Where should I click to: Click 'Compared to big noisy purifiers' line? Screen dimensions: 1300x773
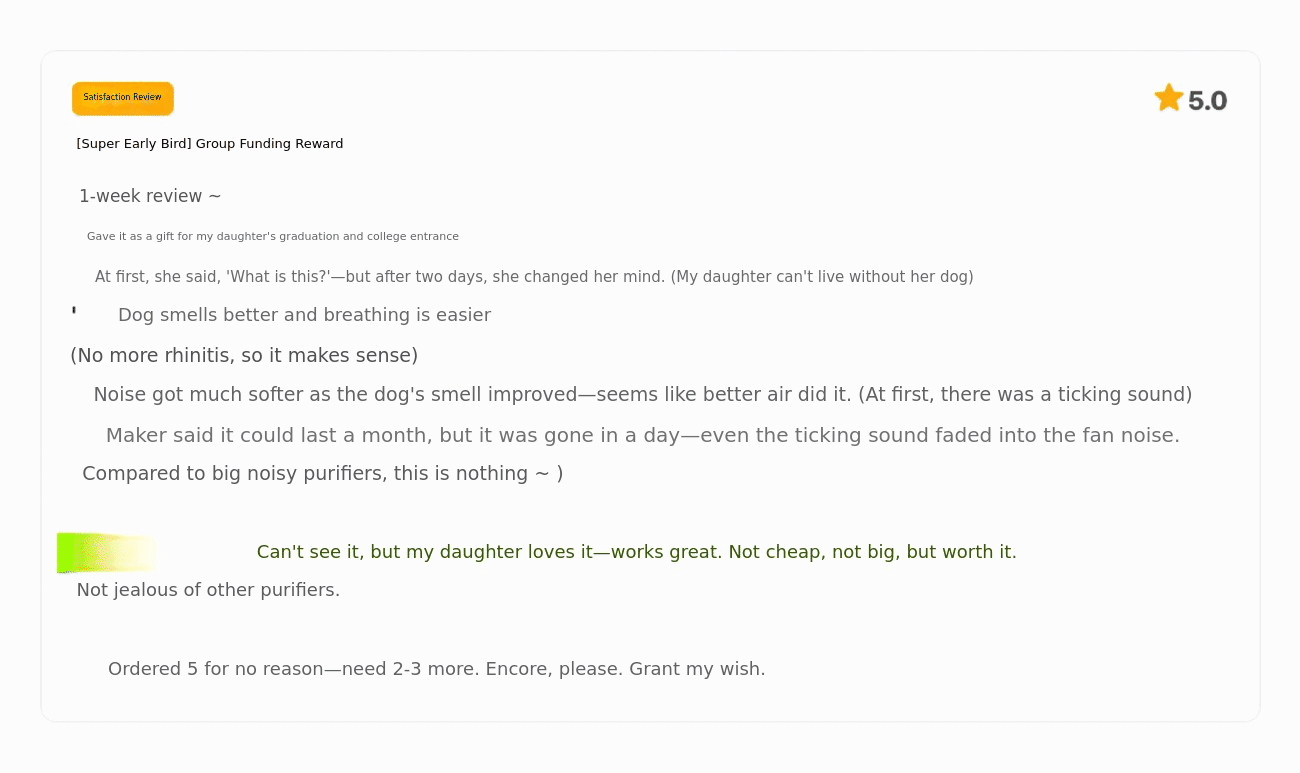point(322,474)
